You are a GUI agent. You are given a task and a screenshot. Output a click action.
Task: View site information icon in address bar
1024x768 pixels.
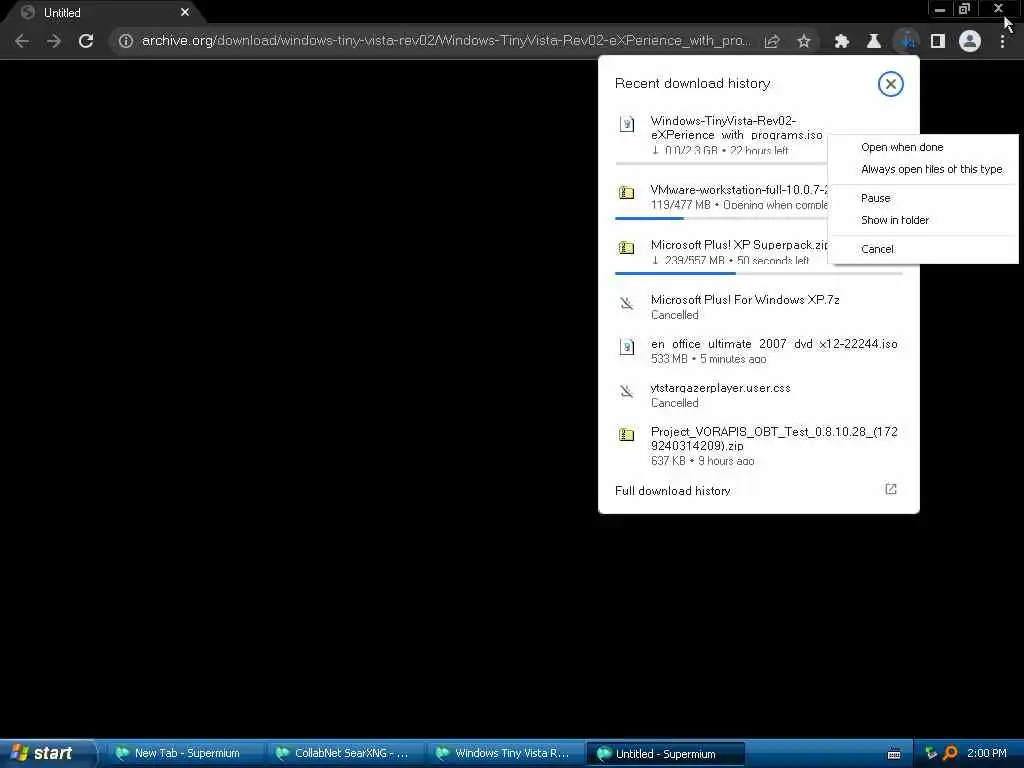pos(125,41)
